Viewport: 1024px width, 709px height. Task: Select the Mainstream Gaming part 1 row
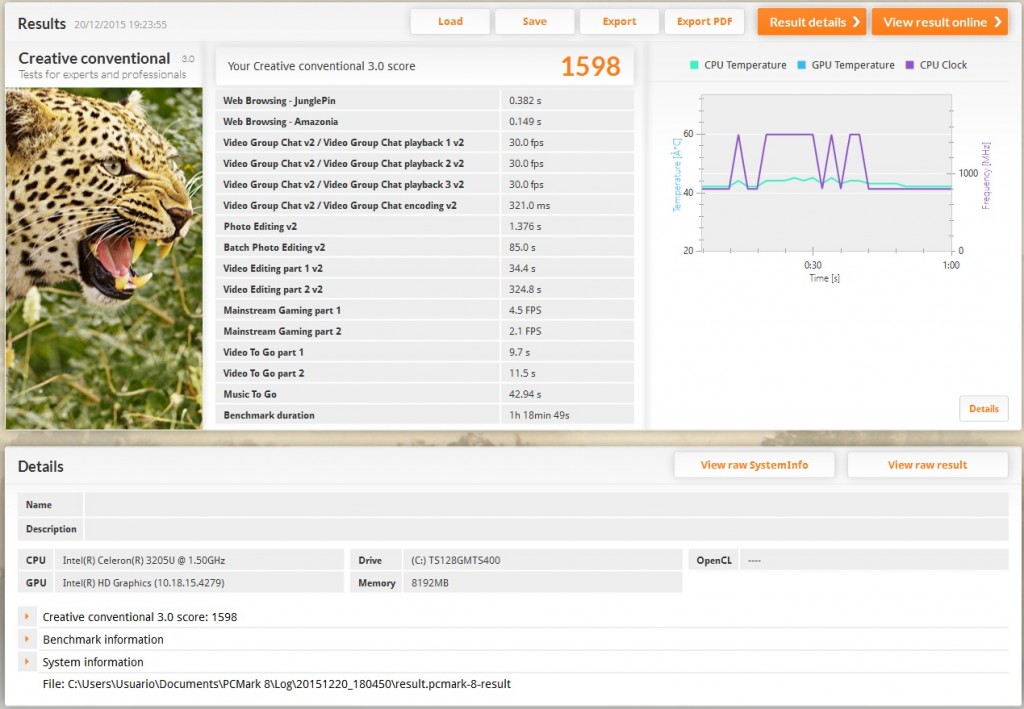click(x=425, y=310)
